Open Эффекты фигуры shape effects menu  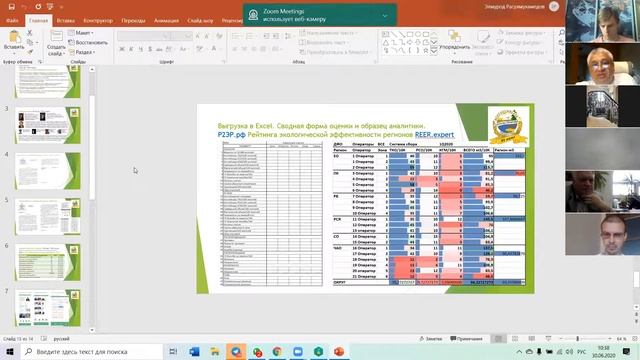point(522,52)
